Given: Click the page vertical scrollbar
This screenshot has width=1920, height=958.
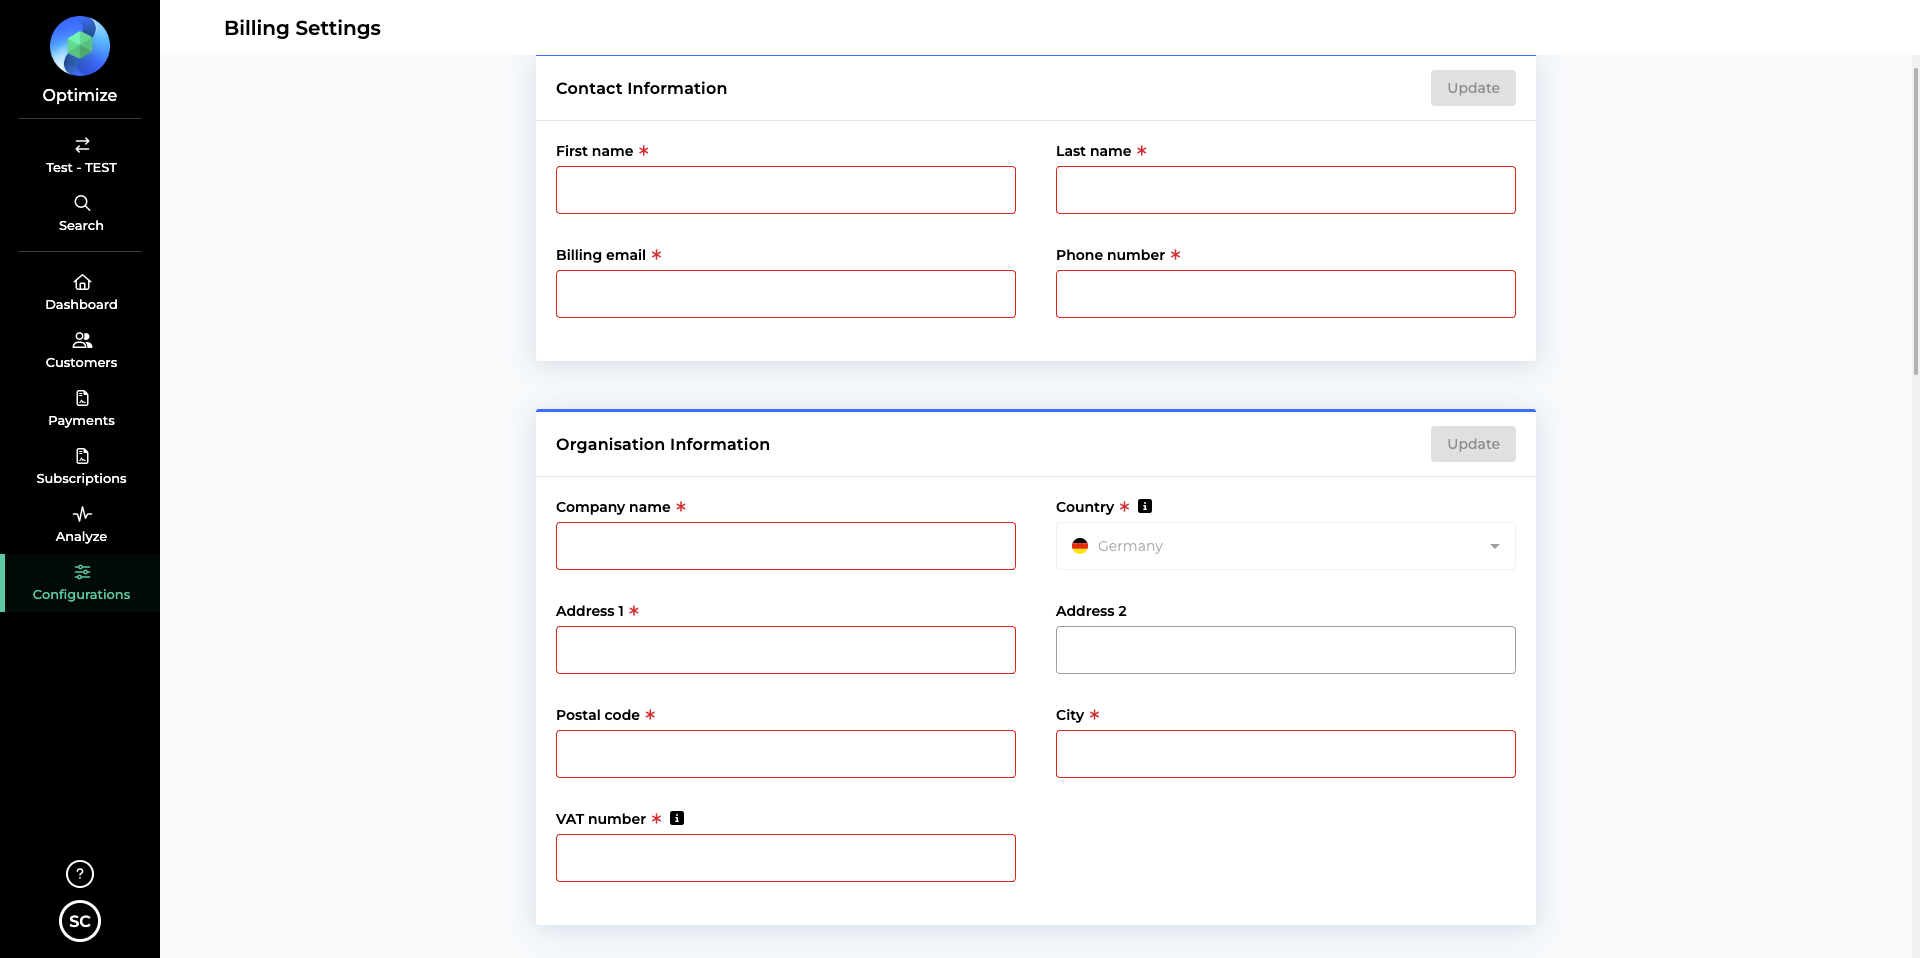Looking at the screenshot, I should coord(1916,220).
